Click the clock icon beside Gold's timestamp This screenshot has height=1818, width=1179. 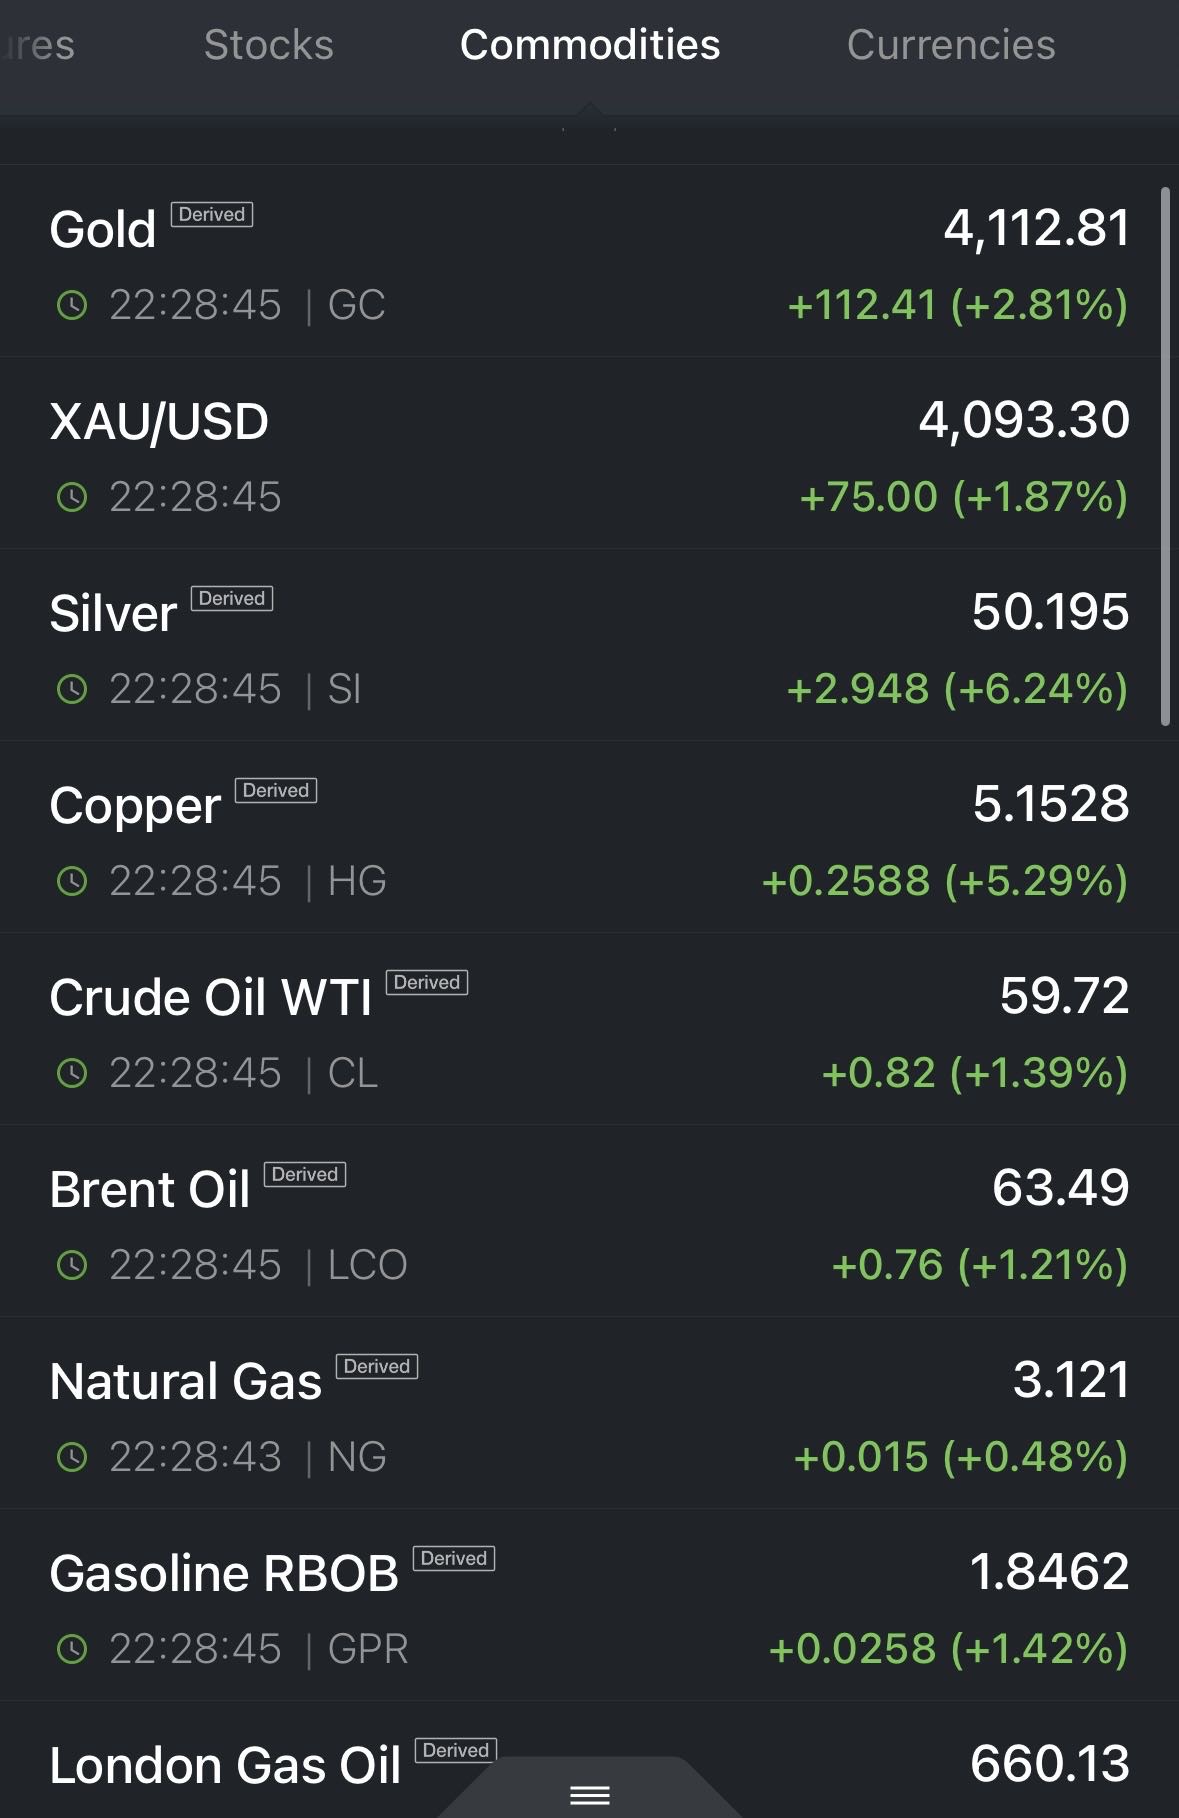(72, 305)
